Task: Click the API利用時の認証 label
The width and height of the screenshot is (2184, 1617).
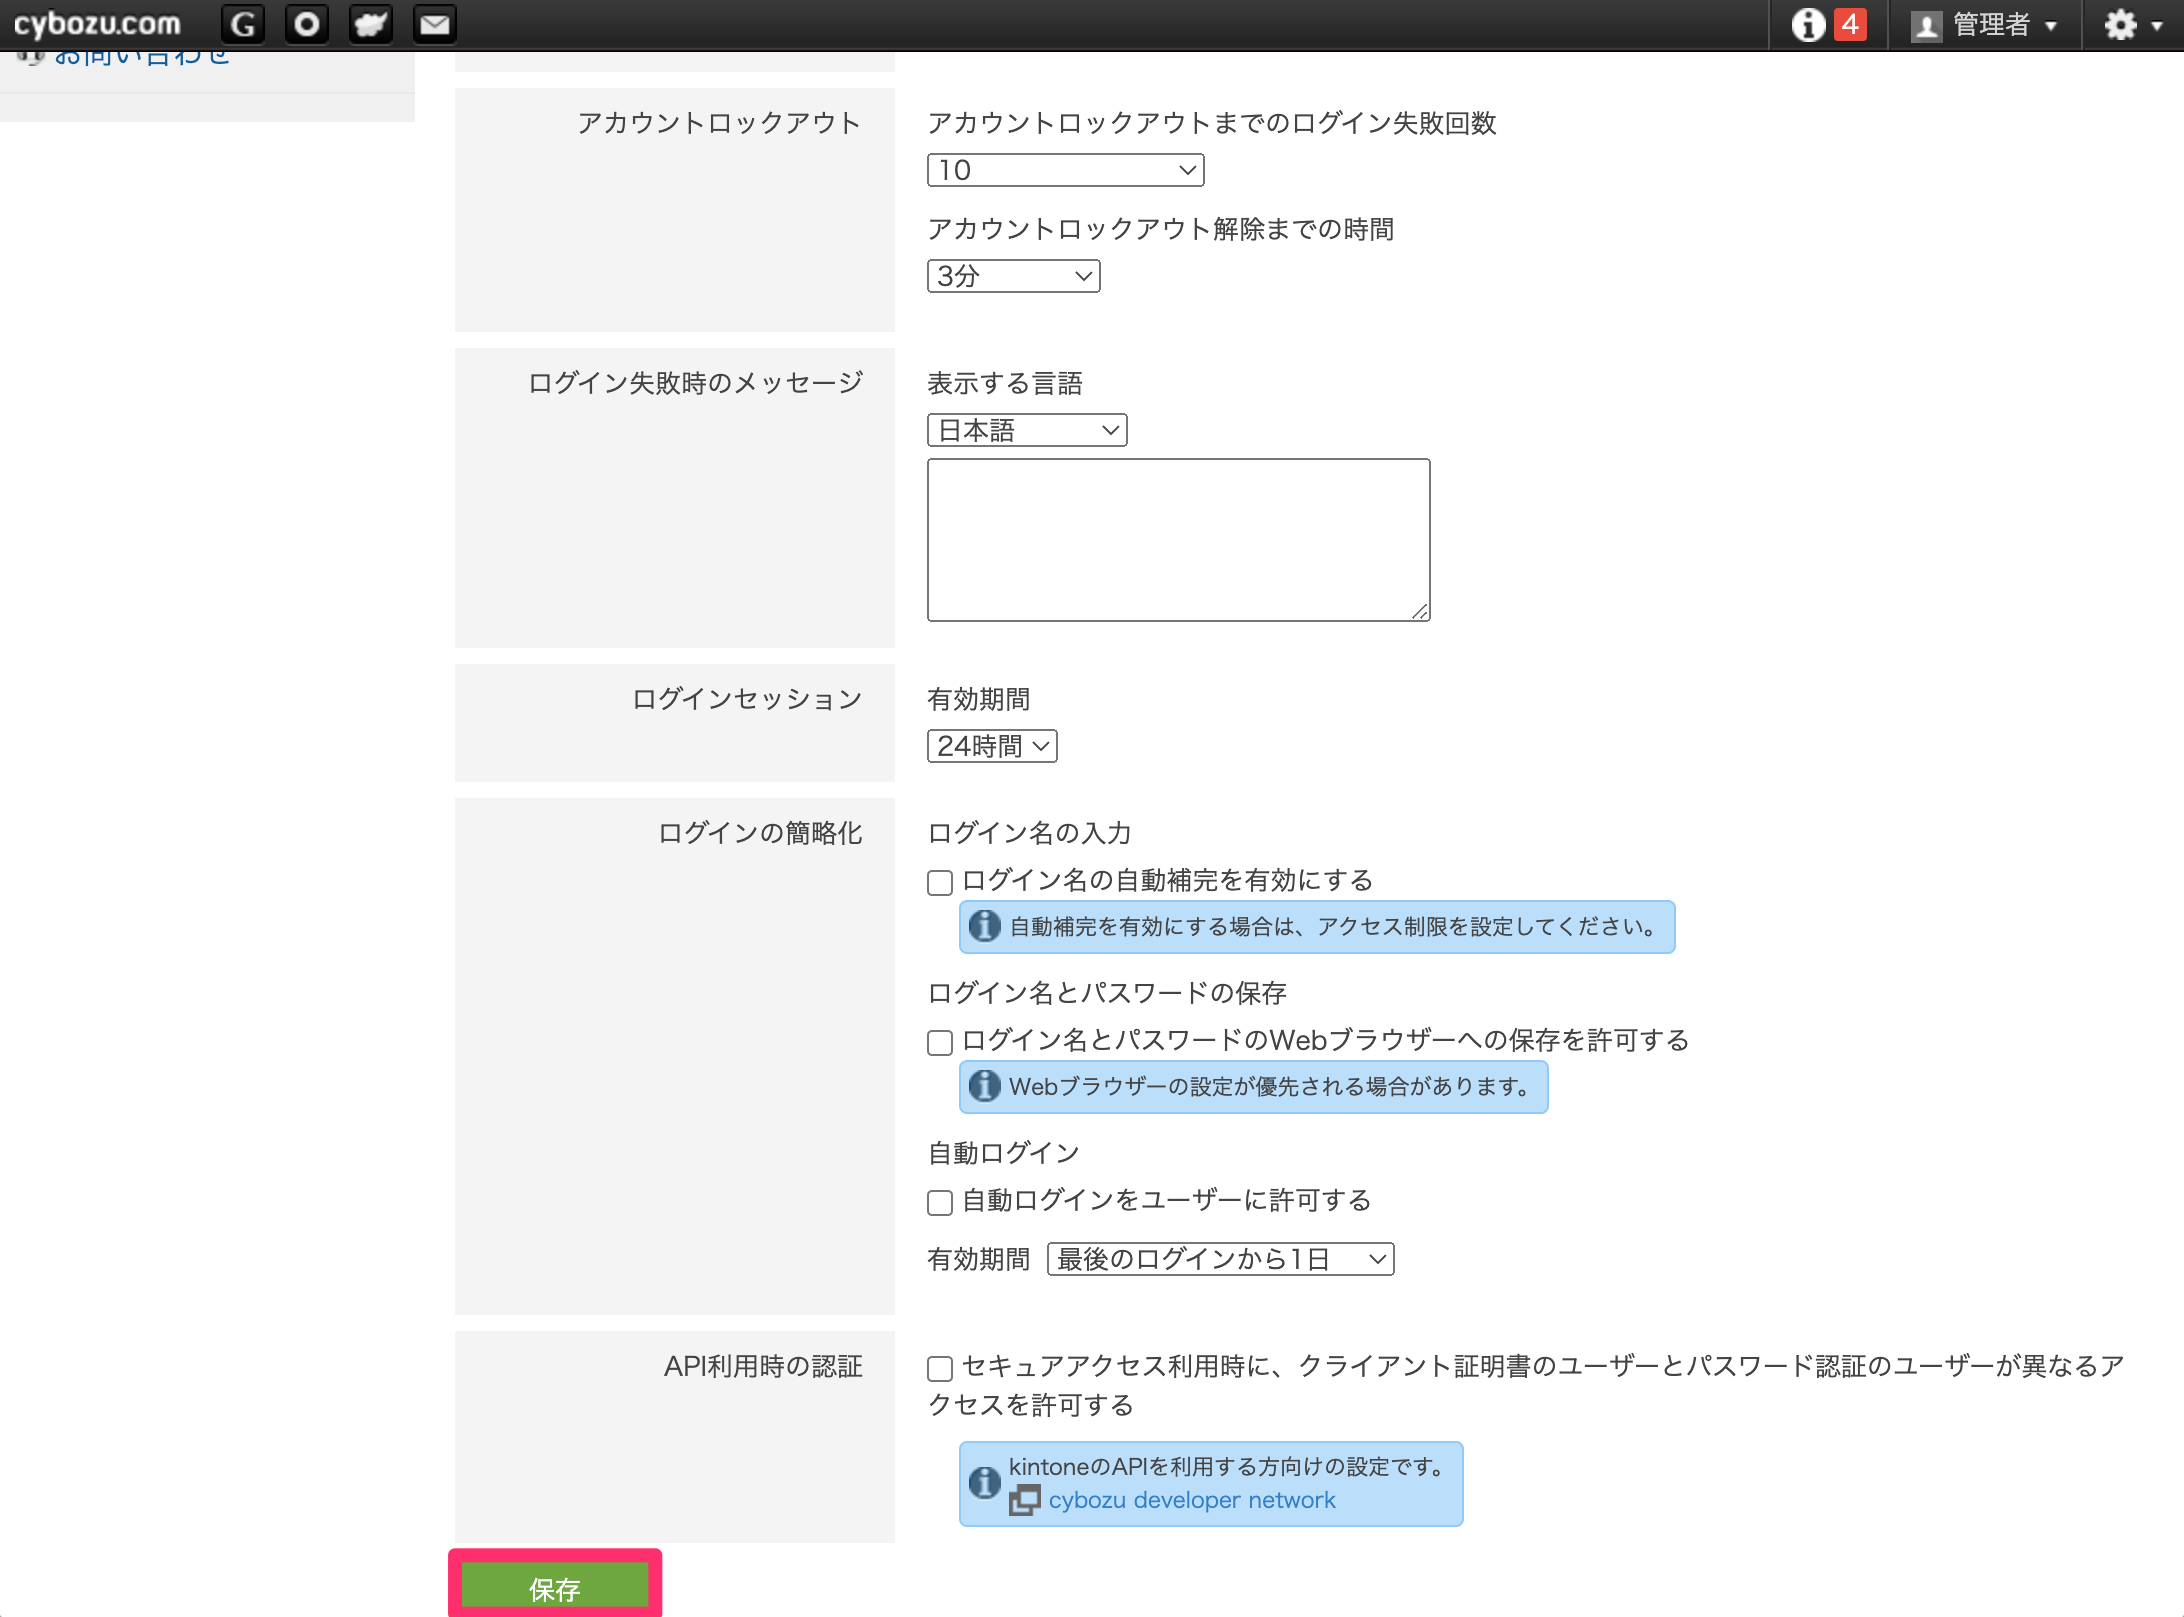Action: pos(763,1366)
